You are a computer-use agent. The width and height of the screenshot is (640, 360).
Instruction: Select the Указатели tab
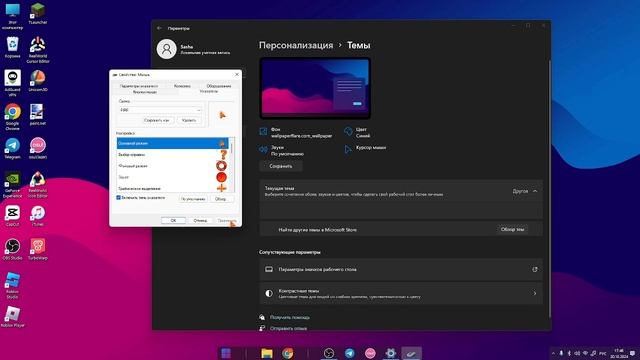pos(209,91)
